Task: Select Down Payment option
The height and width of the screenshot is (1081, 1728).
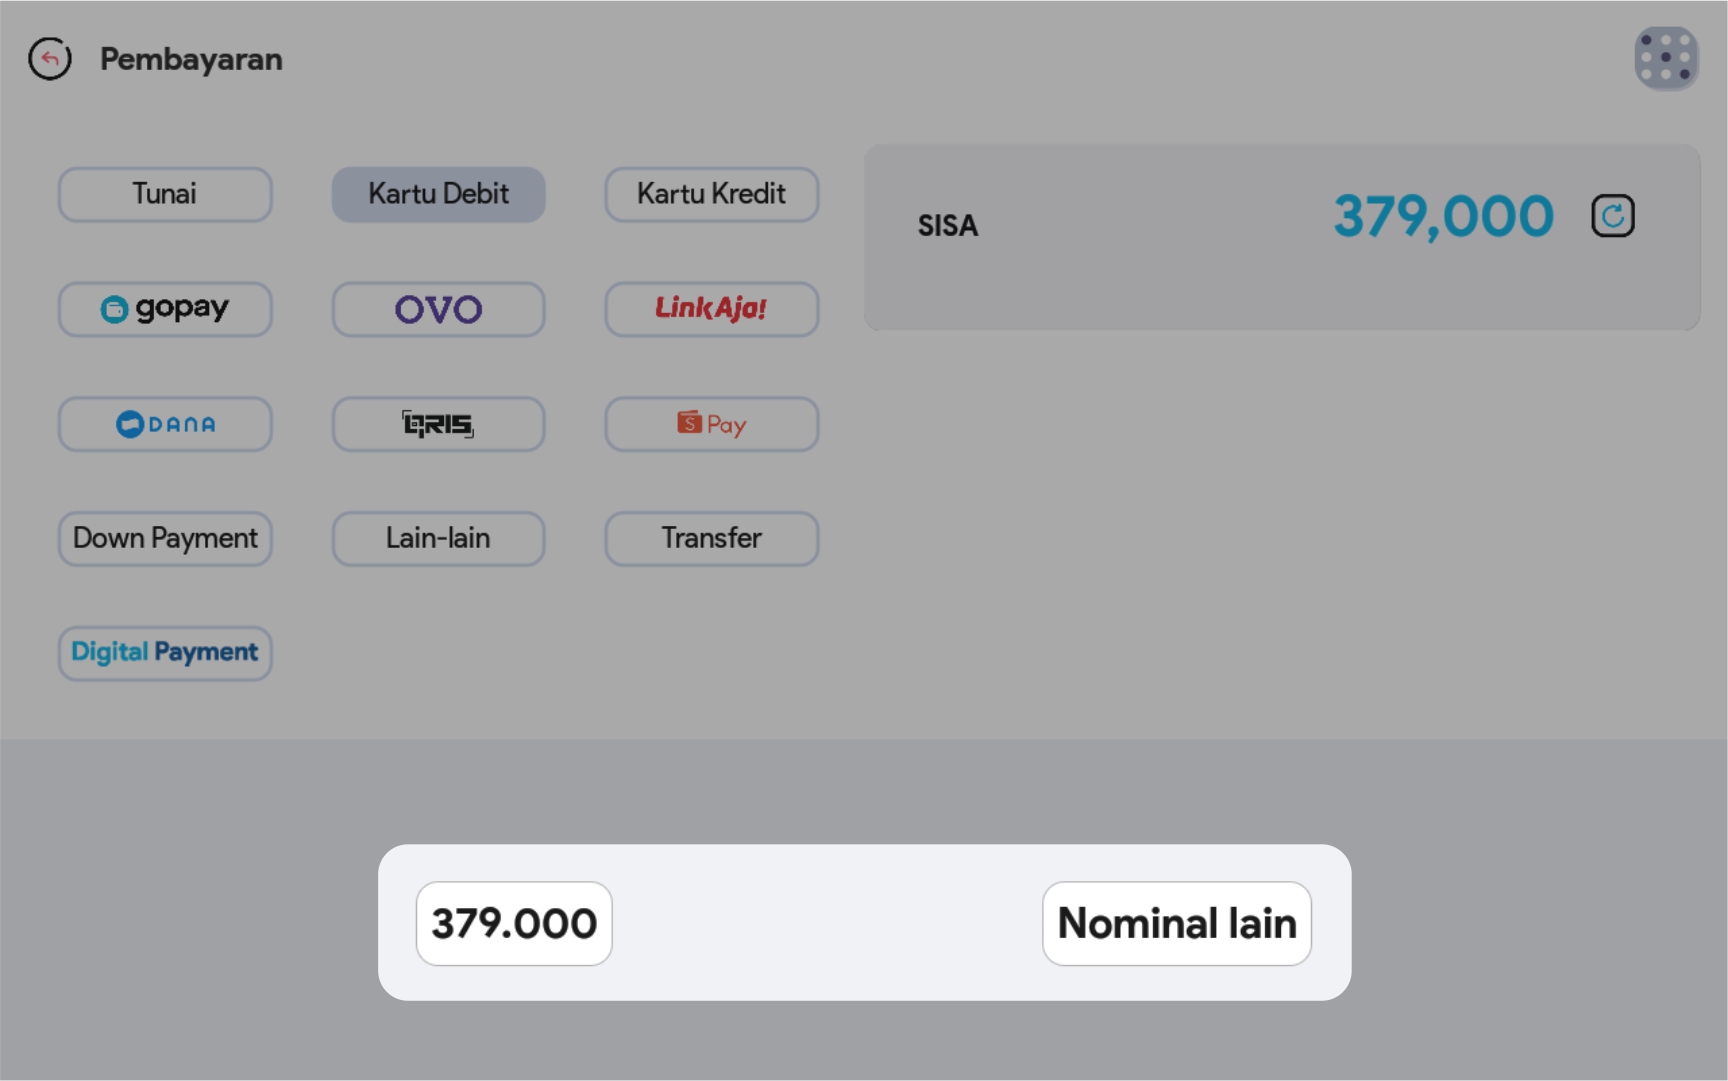Action: coord(165,539)
